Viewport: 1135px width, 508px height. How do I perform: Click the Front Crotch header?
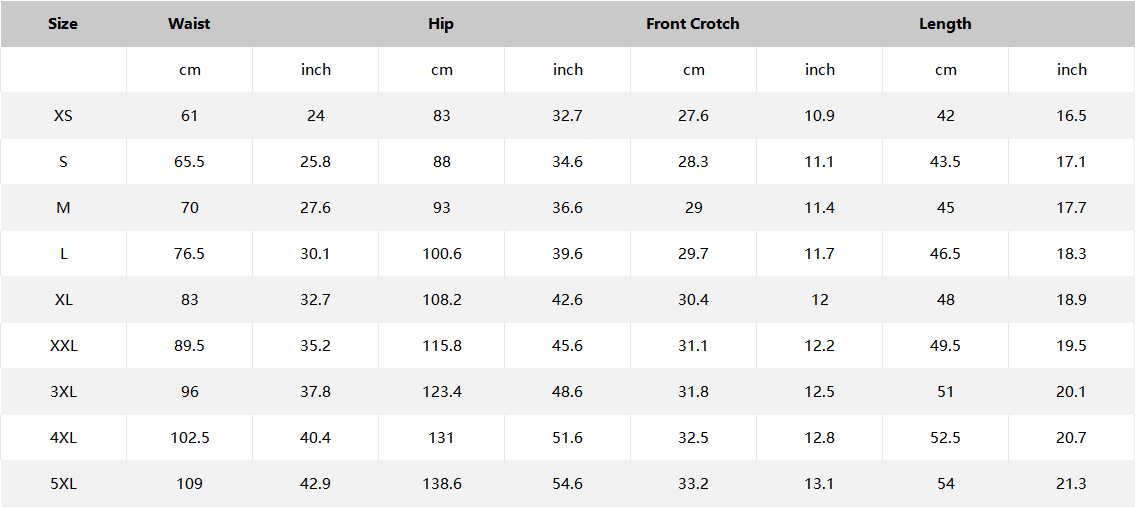[x=693, y=24]
